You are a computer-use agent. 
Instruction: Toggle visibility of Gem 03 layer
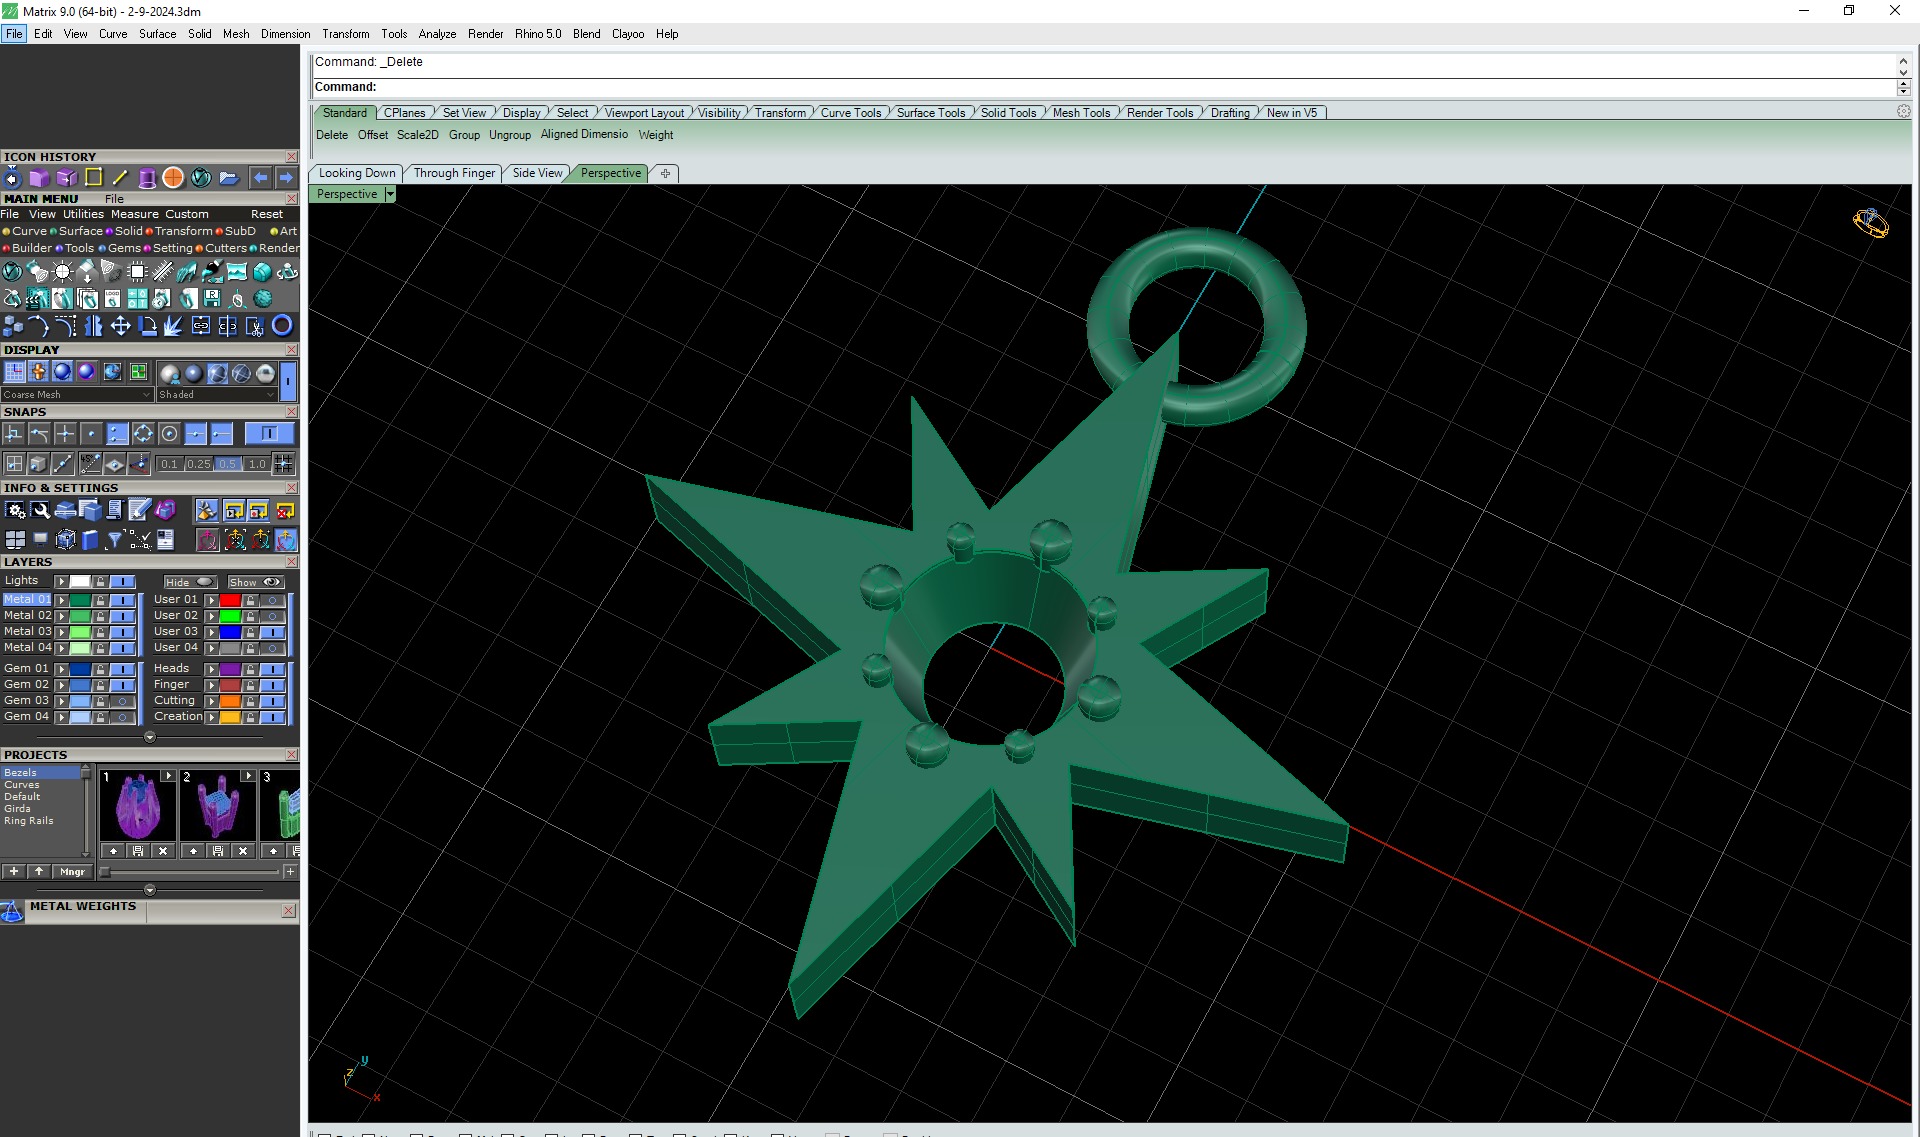coord(123,701)
